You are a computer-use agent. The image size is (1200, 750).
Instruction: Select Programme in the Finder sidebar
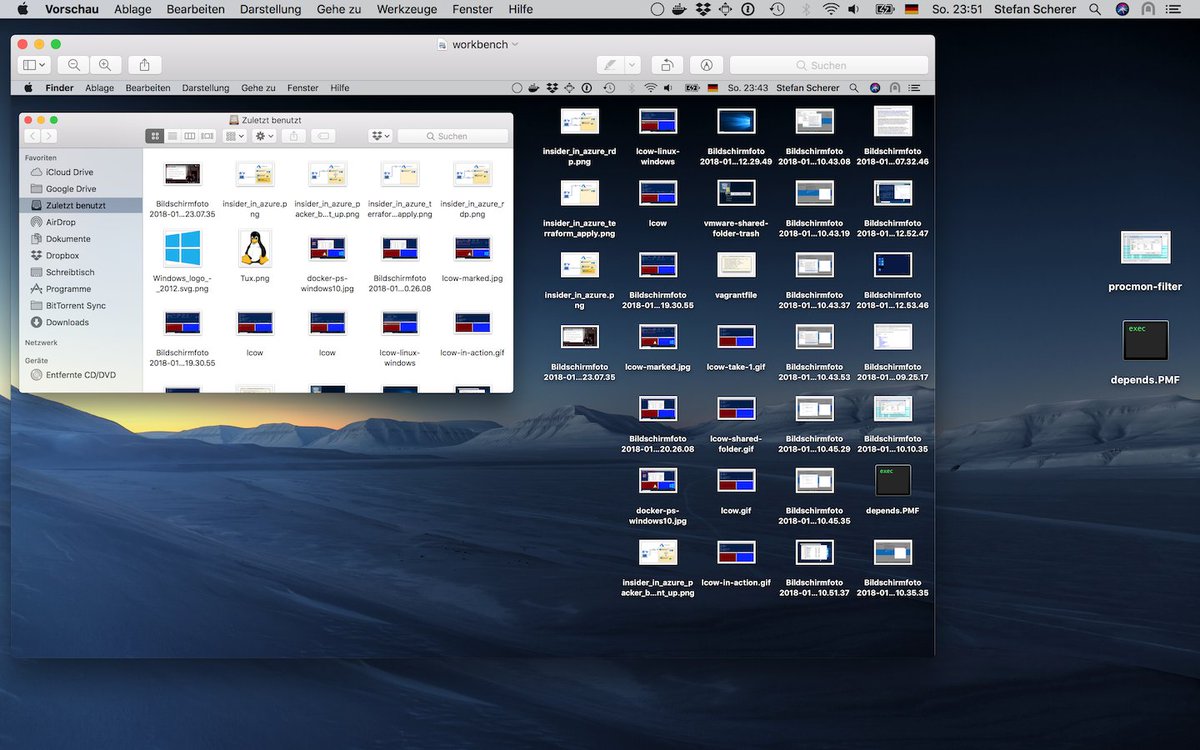(68, 289)
